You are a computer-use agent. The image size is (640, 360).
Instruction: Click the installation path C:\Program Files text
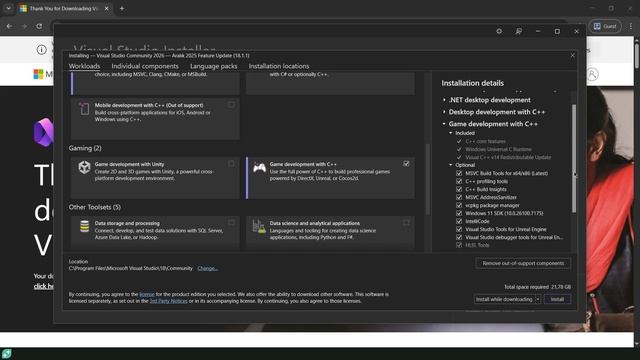[x=131, y=268]
